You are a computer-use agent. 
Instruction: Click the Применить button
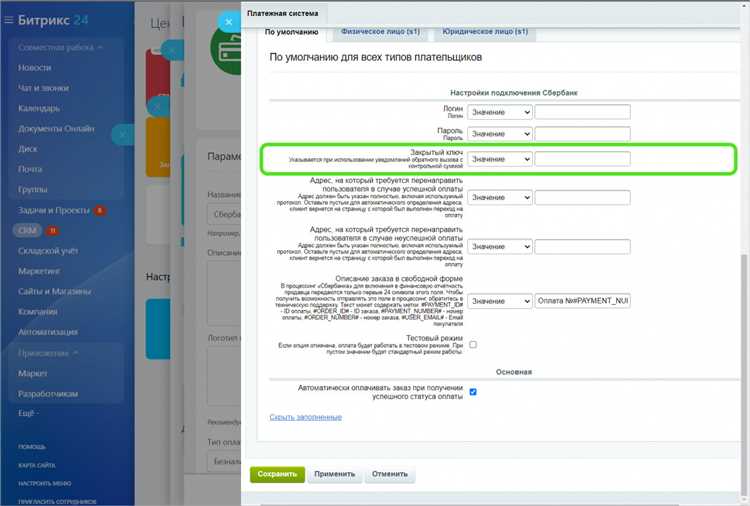334,474
